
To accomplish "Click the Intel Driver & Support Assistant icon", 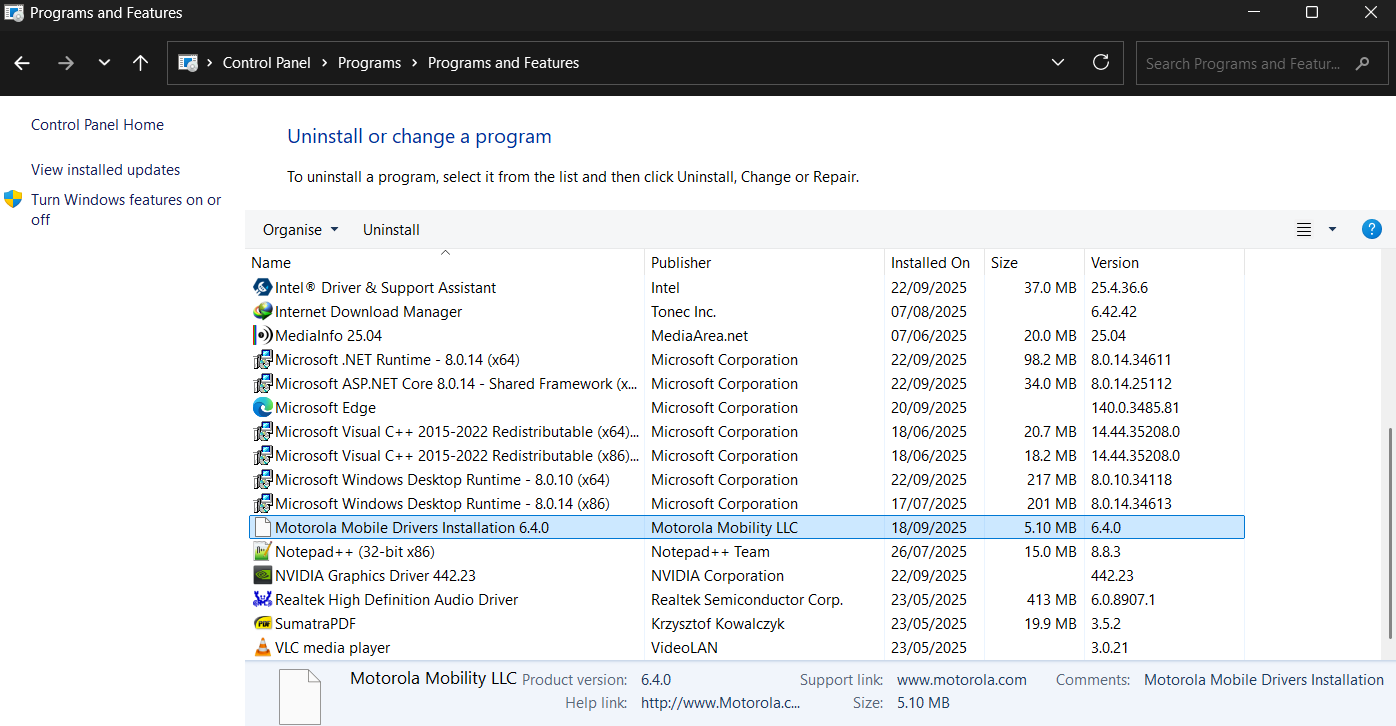I will [261, 287].
